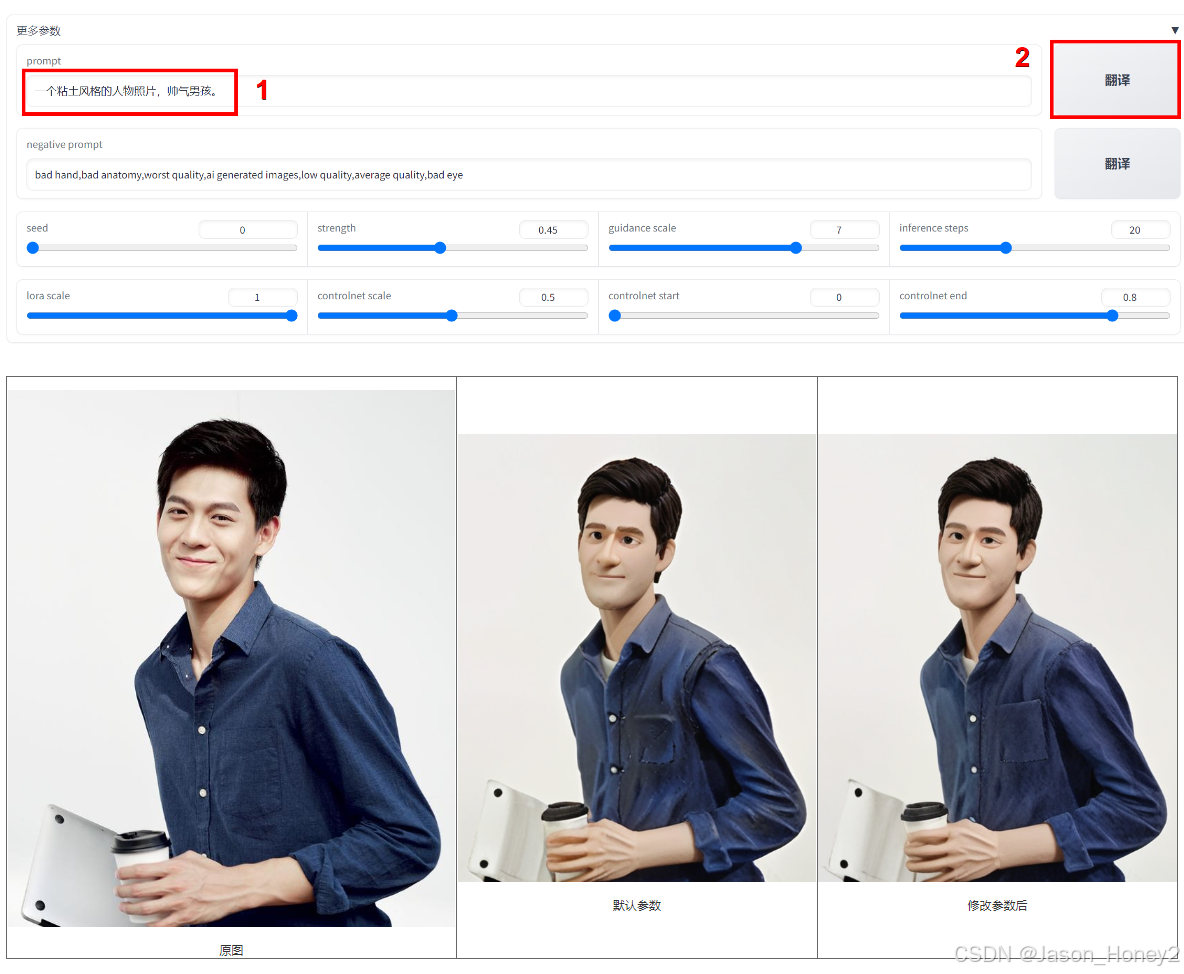Edit the controlnet start value box
This screenshot has width=1184, height=974.
[x=844, y=297]
